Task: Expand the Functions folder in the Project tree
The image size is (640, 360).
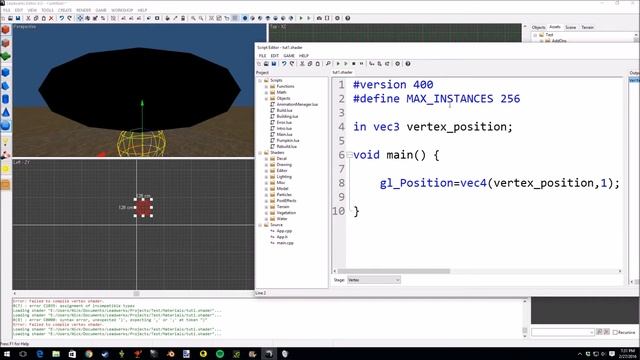Action: tap(267, 87)
